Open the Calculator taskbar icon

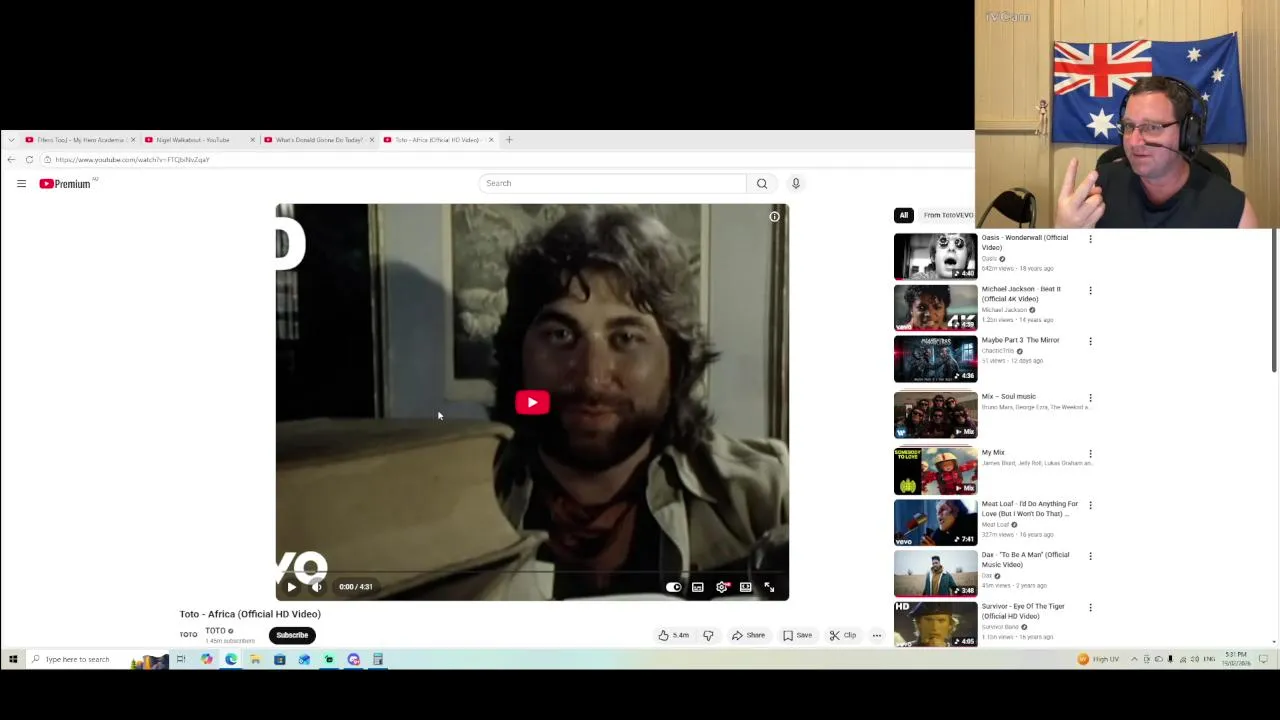(x=378, y=659)
